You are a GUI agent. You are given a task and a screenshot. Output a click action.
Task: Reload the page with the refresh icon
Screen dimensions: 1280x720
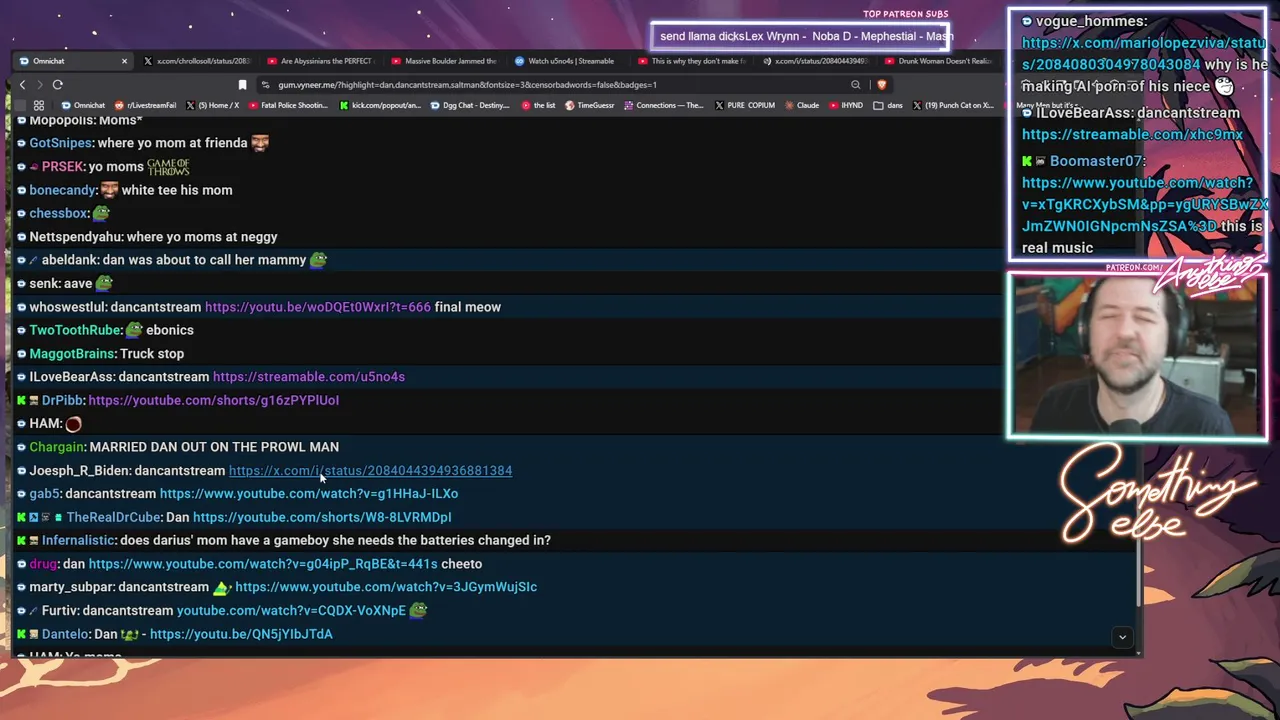pos(58,85)
